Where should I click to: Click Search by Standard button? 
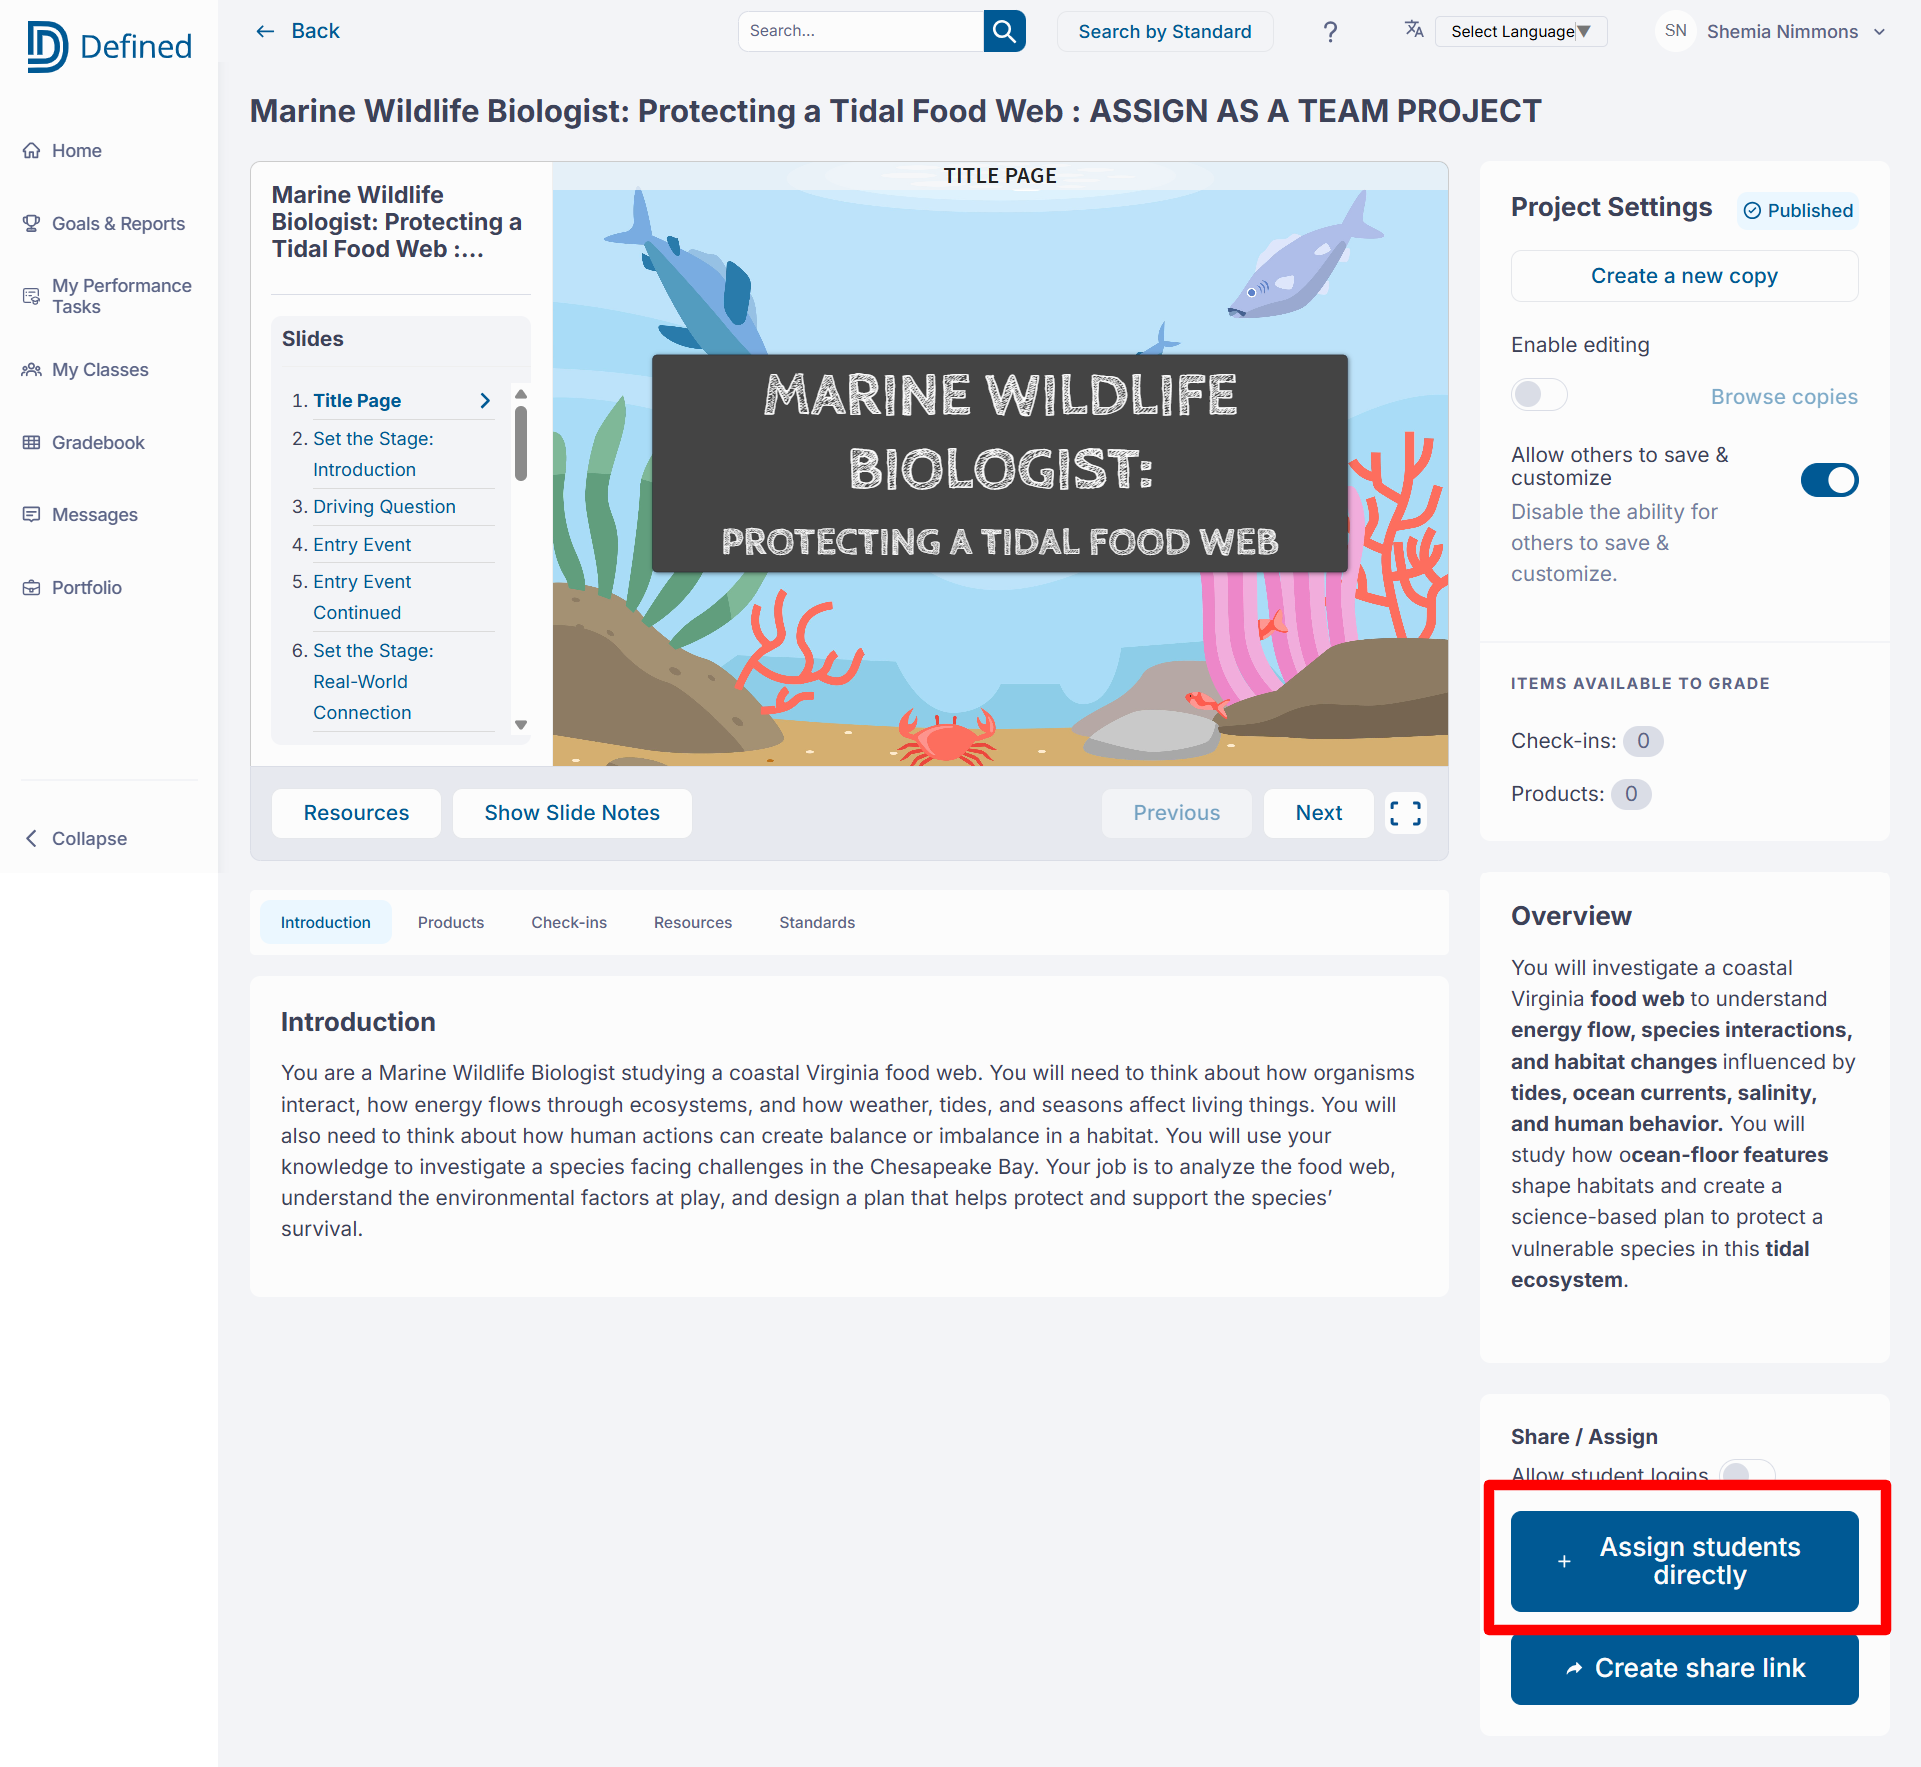coord(1164,32)
